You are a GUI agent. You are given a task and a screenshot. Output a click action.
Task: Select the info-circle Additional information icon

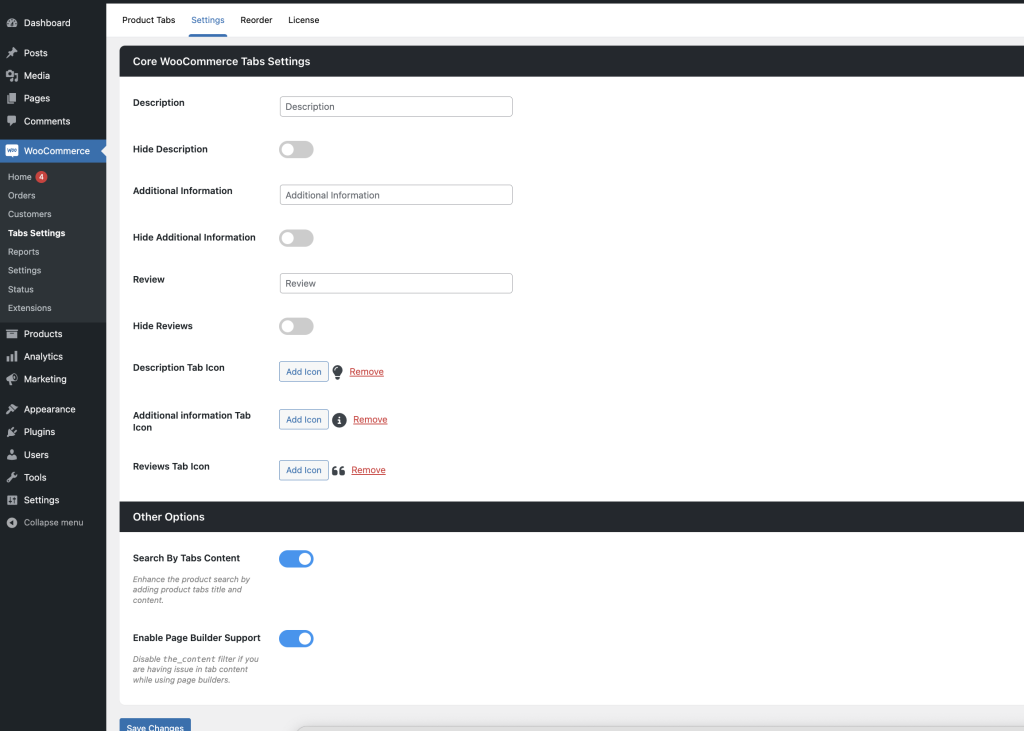(x=339, y=419)
